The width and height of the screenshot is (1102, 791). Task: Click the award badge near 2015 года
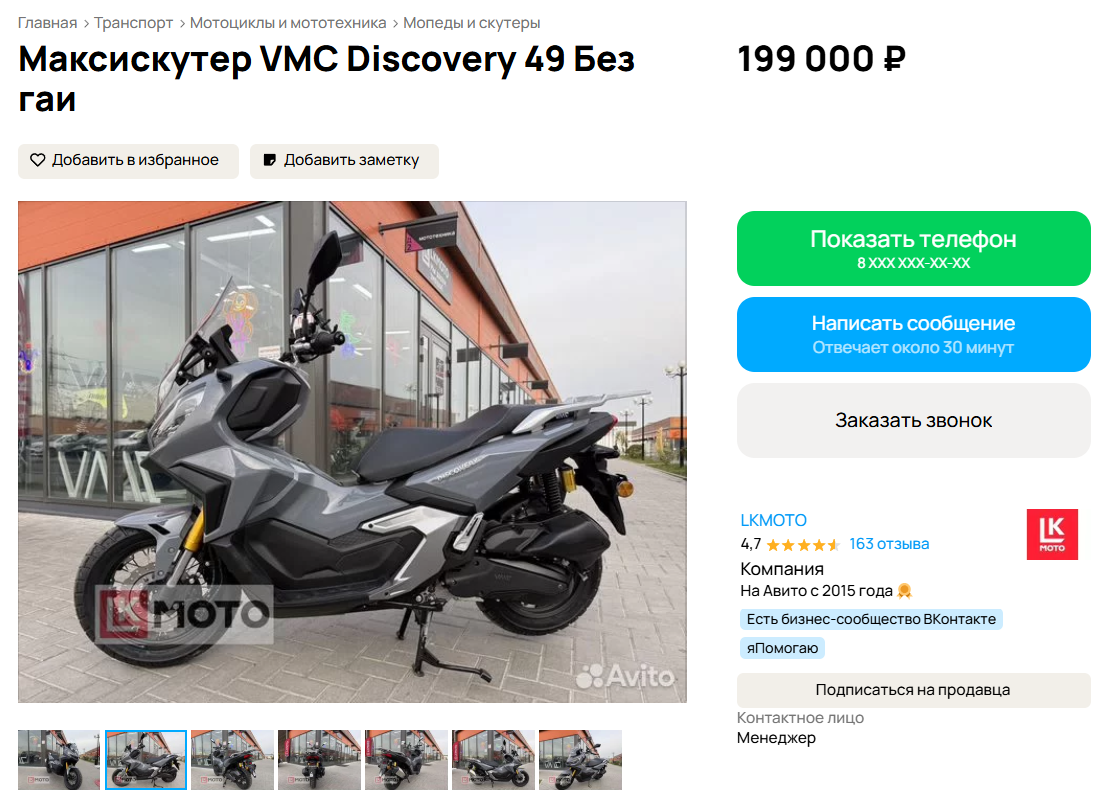(905, 591)
